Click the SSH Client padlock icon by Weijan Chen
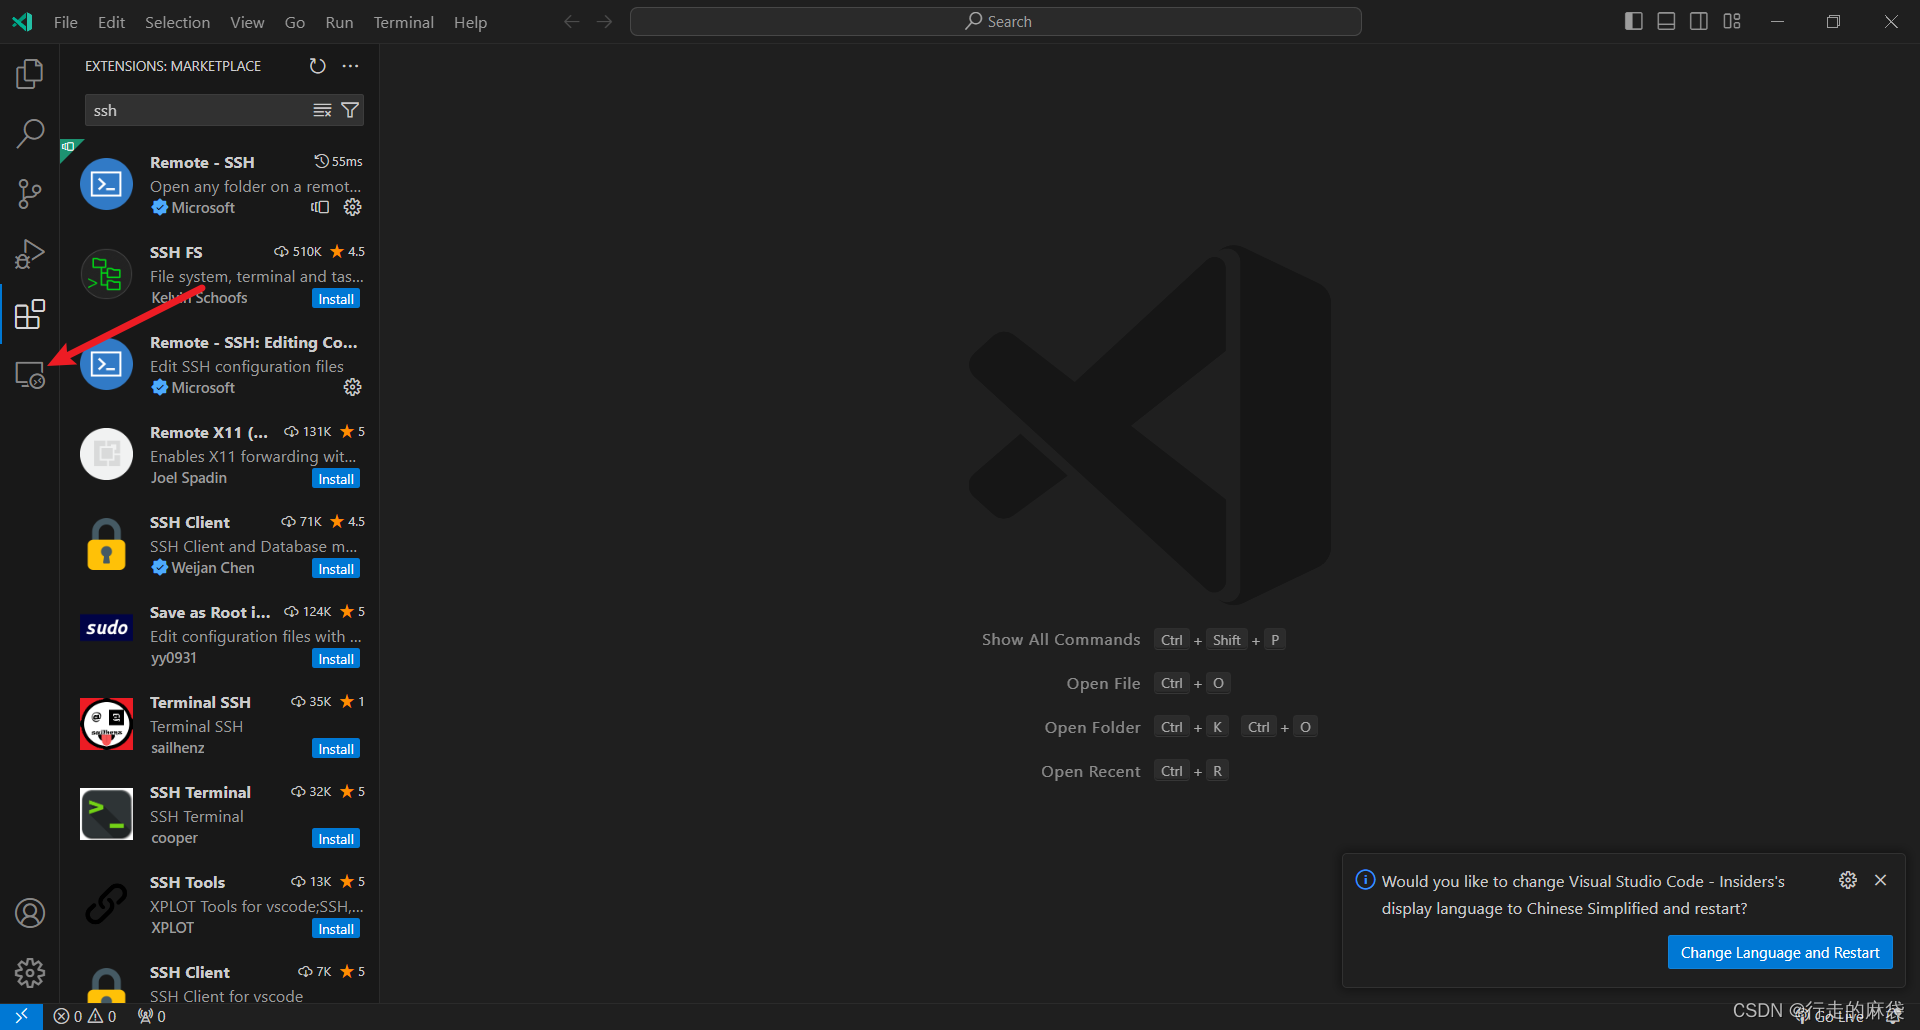Screen dimensions: 1920x1030 tap(106, 544)
